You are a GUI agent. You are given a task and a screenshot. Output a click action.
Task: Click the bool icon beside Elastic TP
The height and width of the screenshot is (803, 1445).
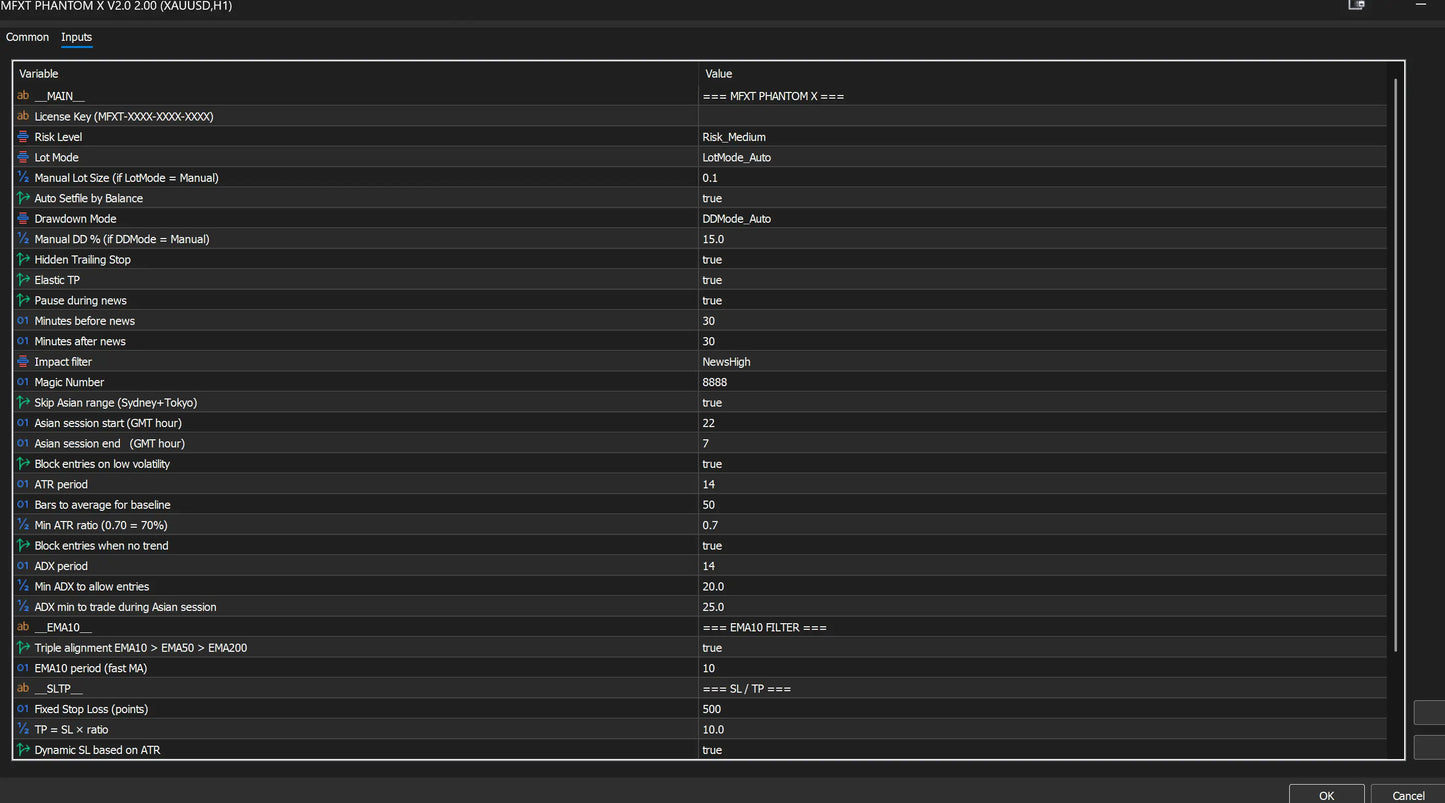(x=23, y=280)
